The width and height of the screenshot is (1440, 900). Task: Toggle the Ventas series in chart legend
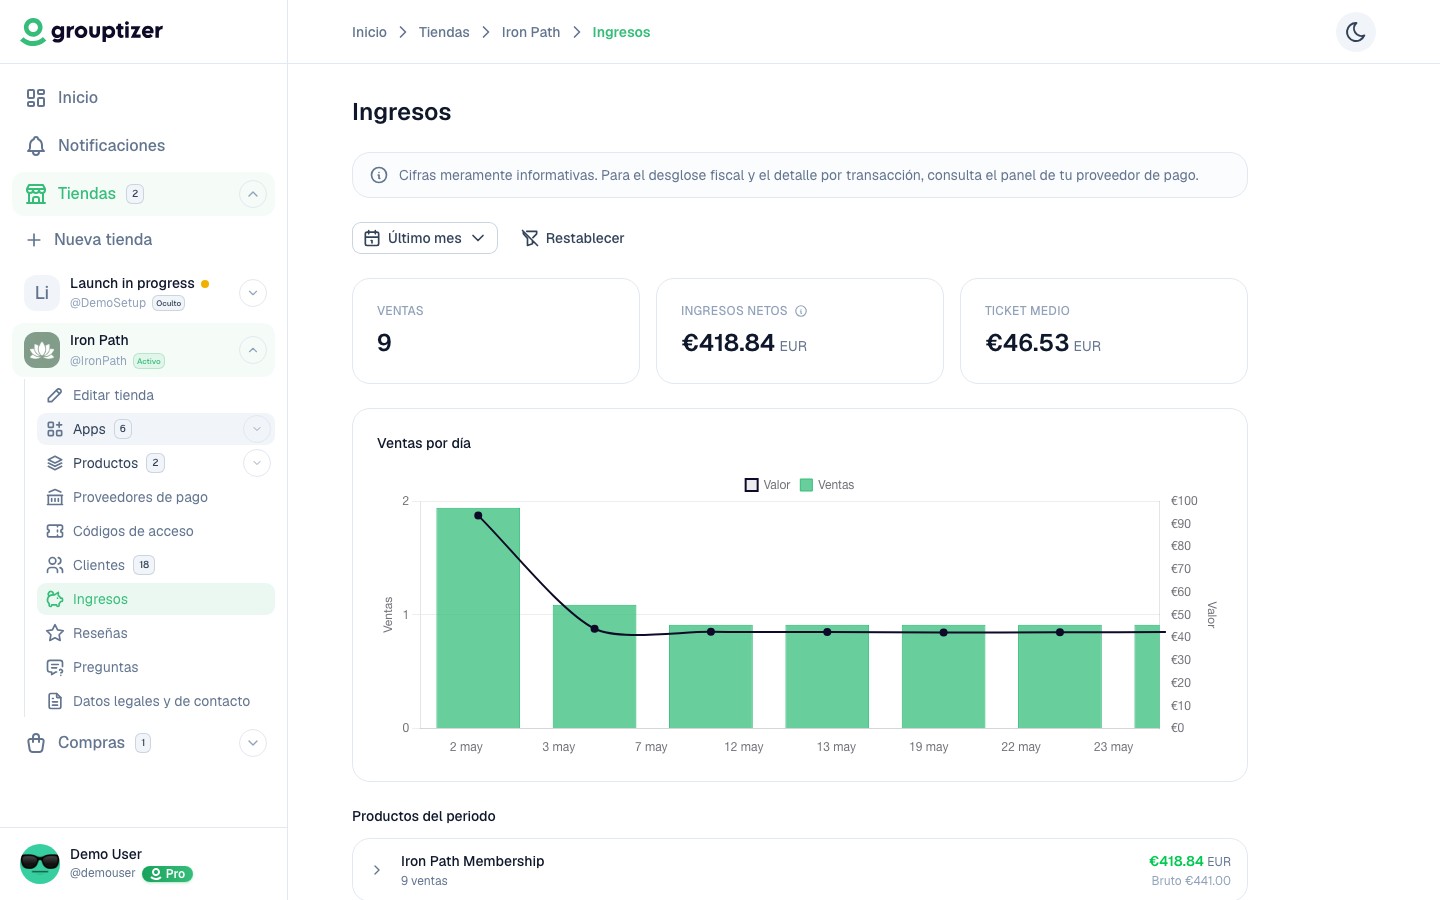click(x=827, y=485)
